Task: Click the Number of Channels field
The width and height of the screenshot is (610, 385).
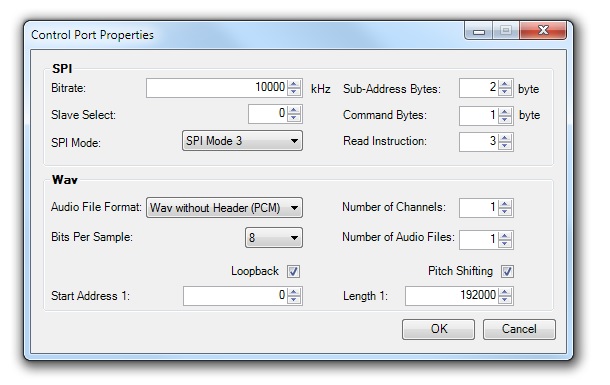Action: click(x=479, y=208)
